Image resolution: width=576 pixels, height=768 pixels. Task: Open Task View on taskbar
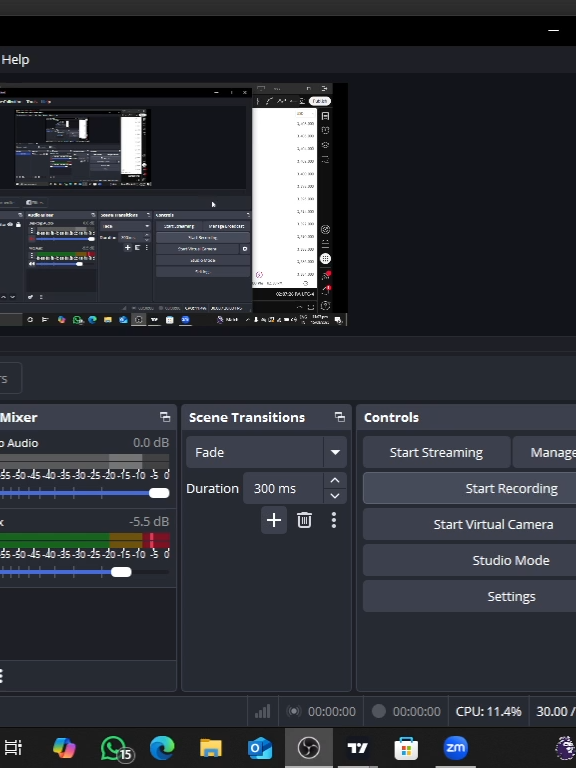pyautogui.click(x=13, y=747)
